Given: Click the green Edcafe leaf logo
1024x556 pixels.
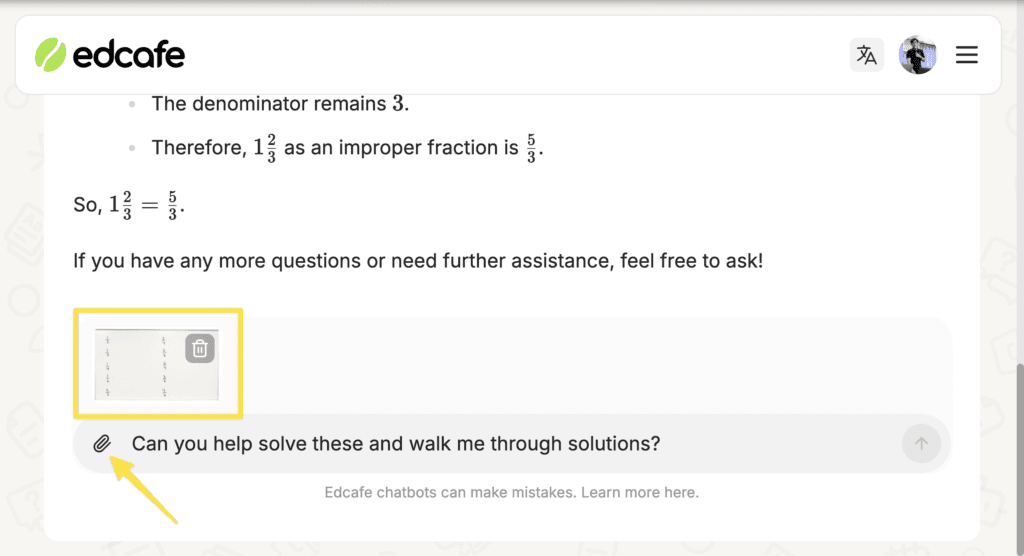Looking at the screenshot, I should pyautogui.click(x=50, y=55).
